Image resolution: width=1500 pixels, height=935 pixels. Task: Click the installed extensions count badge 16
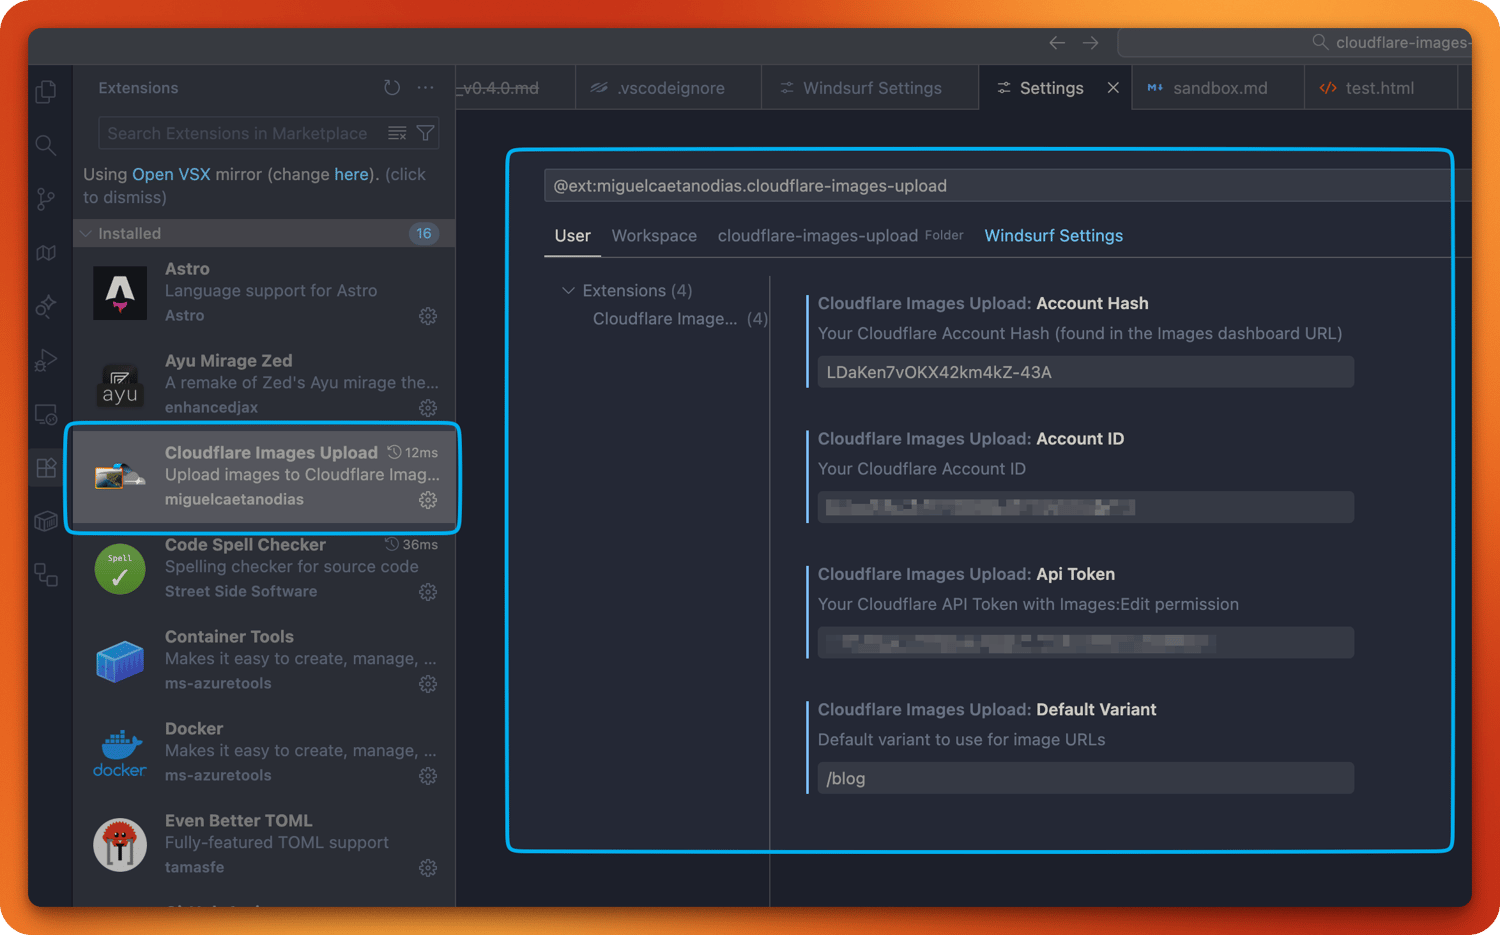(x=424, y=233)
